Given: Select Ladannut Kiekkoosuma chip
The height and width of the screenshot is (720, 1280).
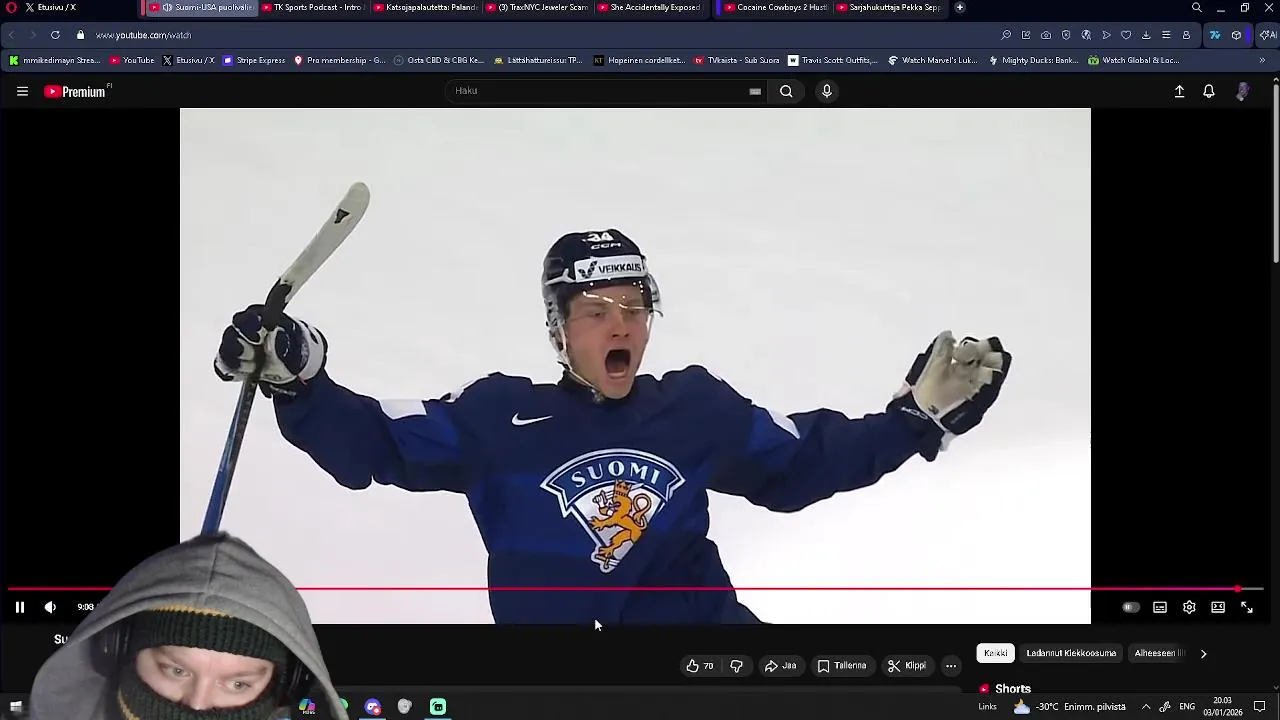Looking at the screenshot, I should click(x=1071, y=653).
